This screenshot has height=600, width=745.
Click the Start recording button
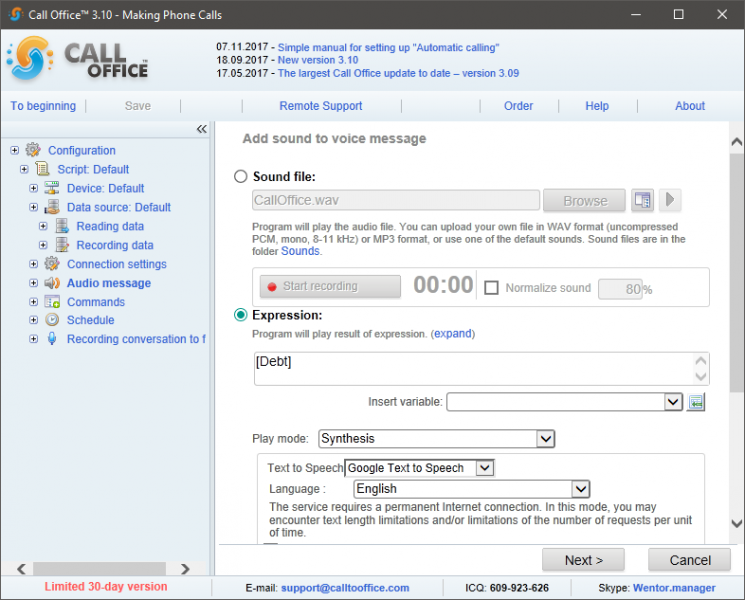pos(330,286)
